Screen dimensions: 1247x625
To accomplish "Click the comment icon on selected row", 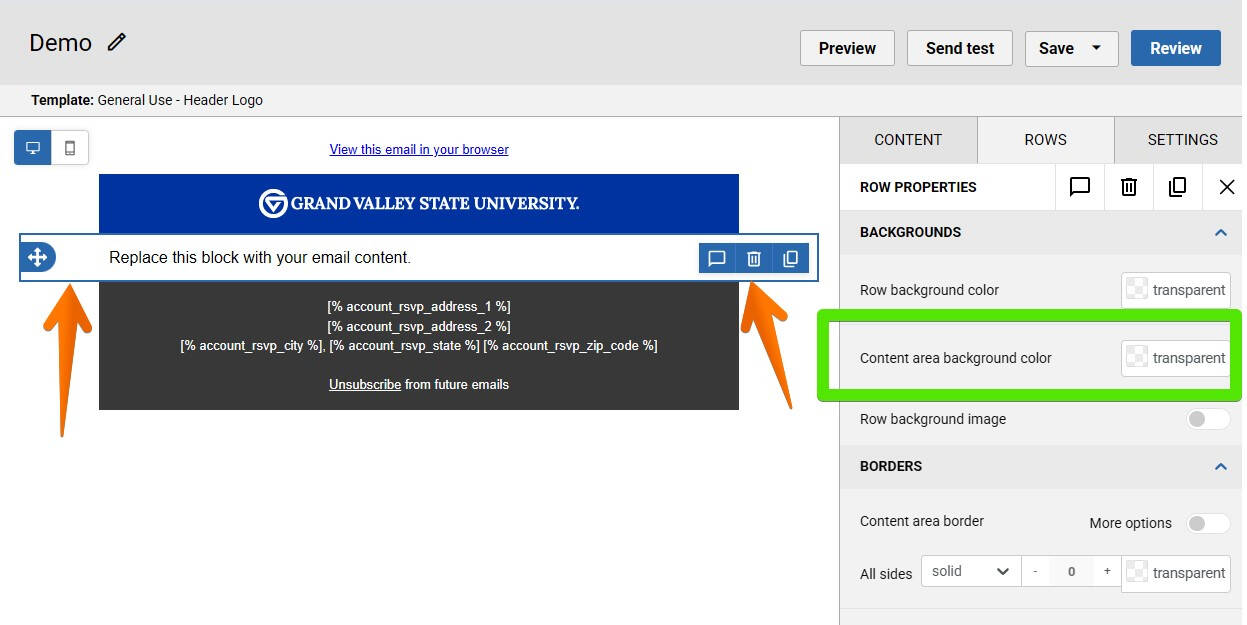I will point(717,259).
